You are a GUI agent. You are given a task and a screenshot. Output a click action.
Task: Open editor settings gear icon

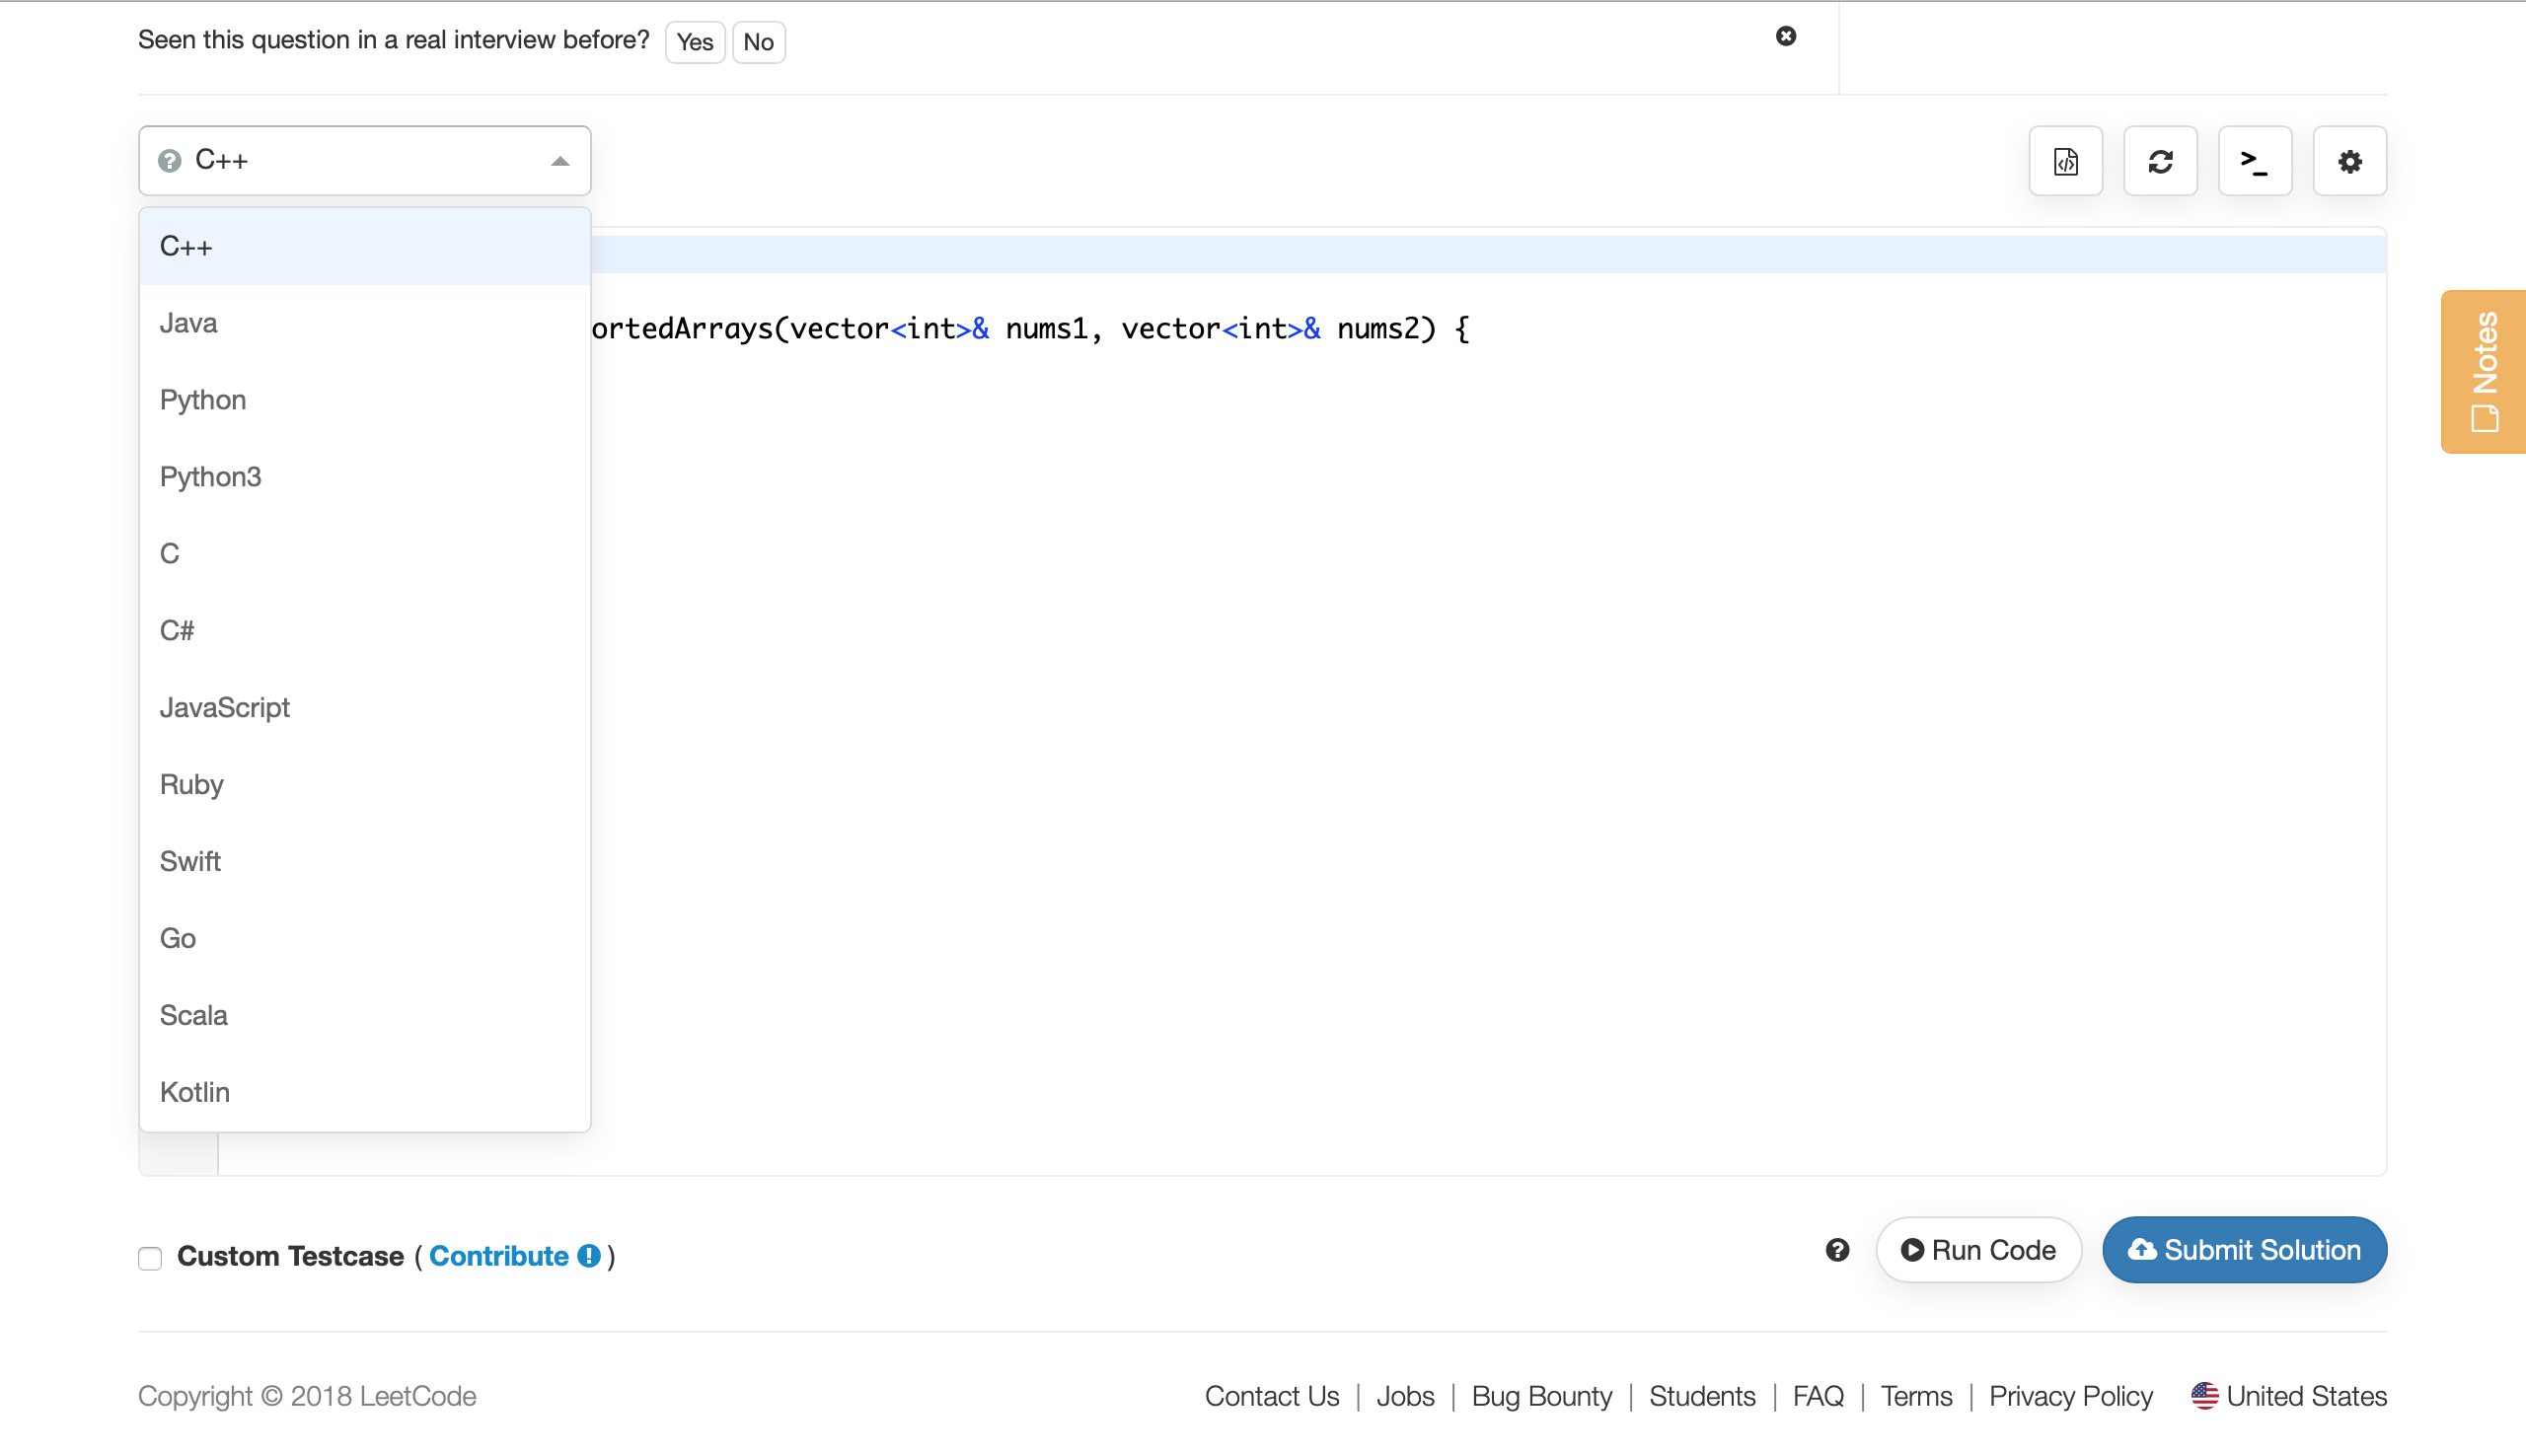point(2349,161)
